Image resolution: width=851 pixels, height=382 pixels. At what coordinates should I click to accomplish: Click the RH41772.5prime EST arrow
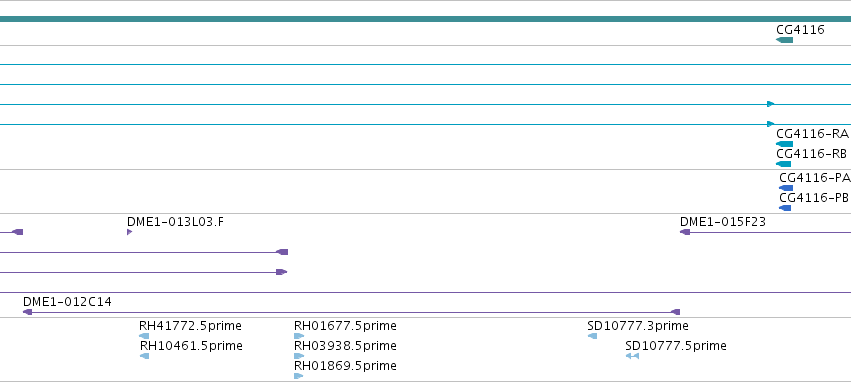pos(144,336)
